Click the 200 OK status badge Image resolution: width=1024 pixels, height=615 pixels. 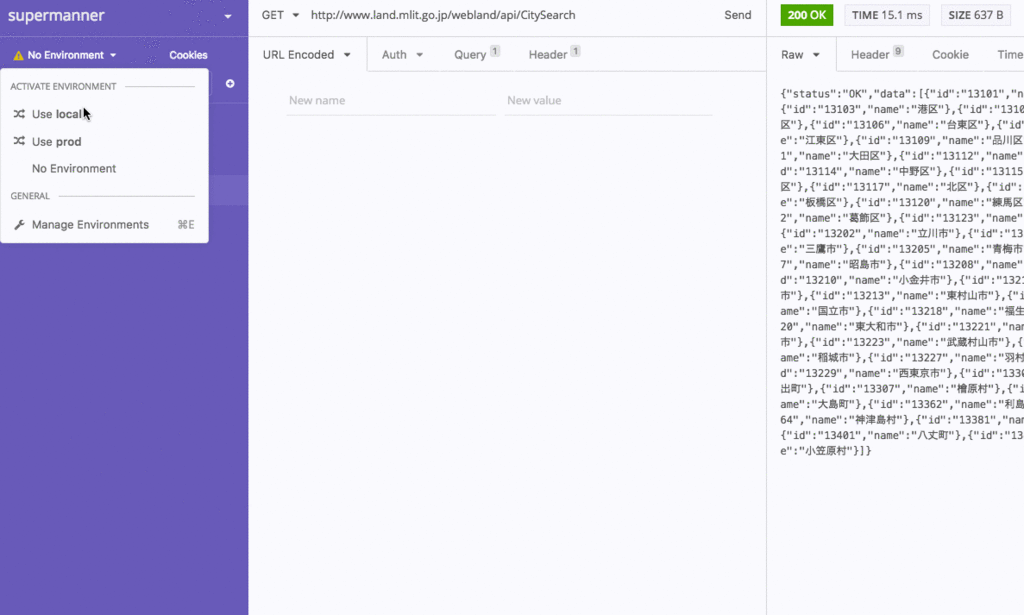[807, 15]
